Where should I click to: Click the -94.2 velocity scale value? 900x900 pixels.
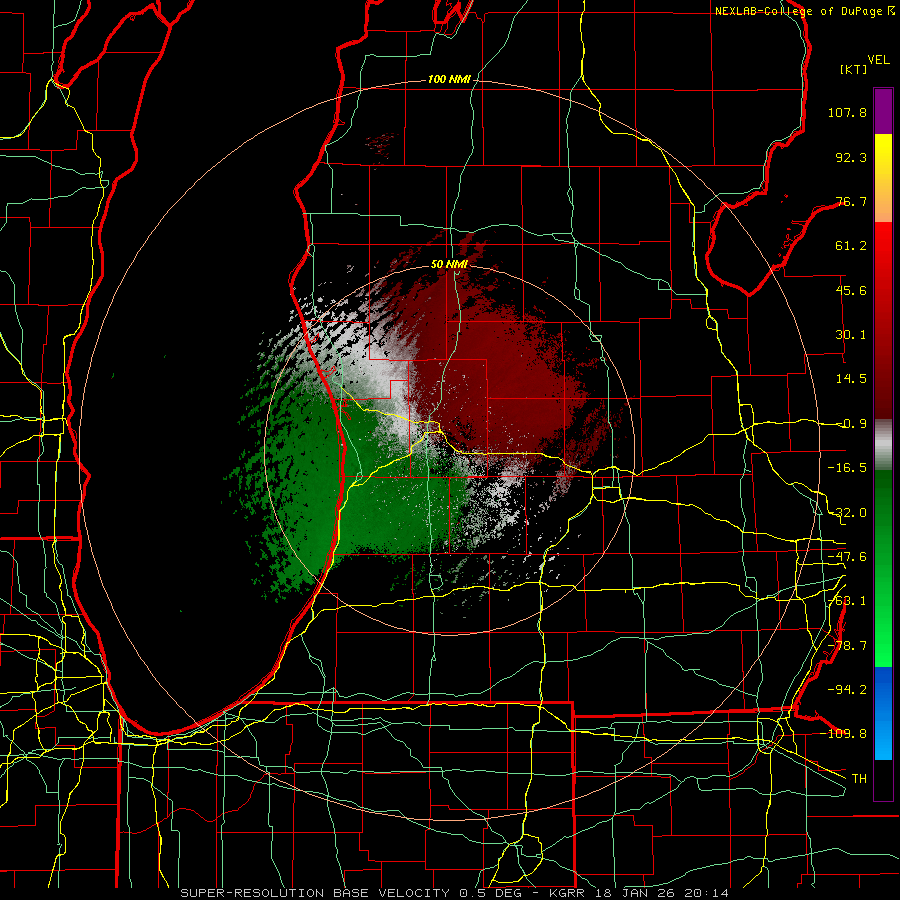[x=847, y=690]
